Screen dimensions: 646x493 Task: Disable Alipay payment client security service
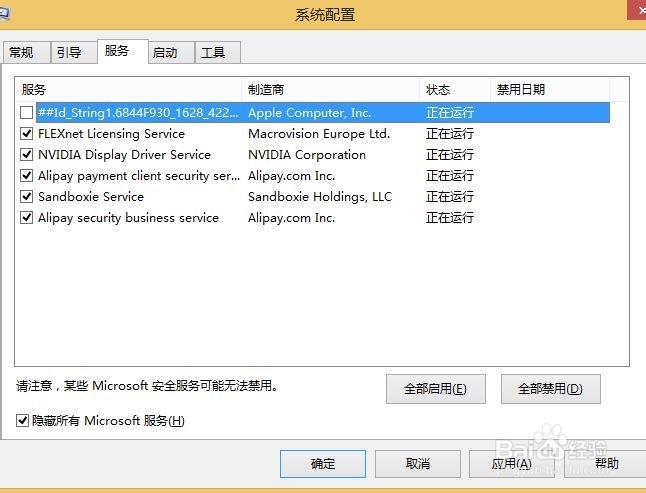26,176
